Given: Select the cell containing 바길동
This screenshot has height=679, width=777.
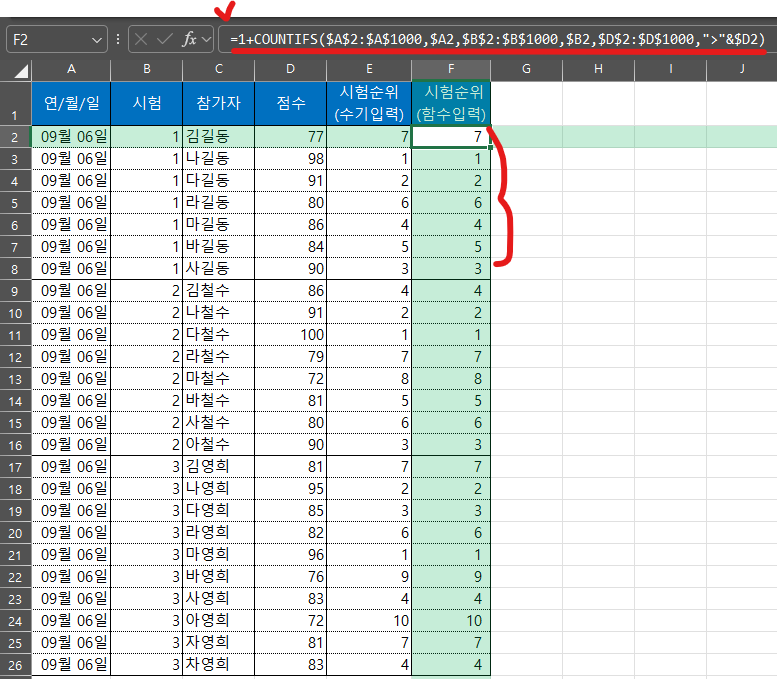Looking at the screenshot, I should 219,246.
